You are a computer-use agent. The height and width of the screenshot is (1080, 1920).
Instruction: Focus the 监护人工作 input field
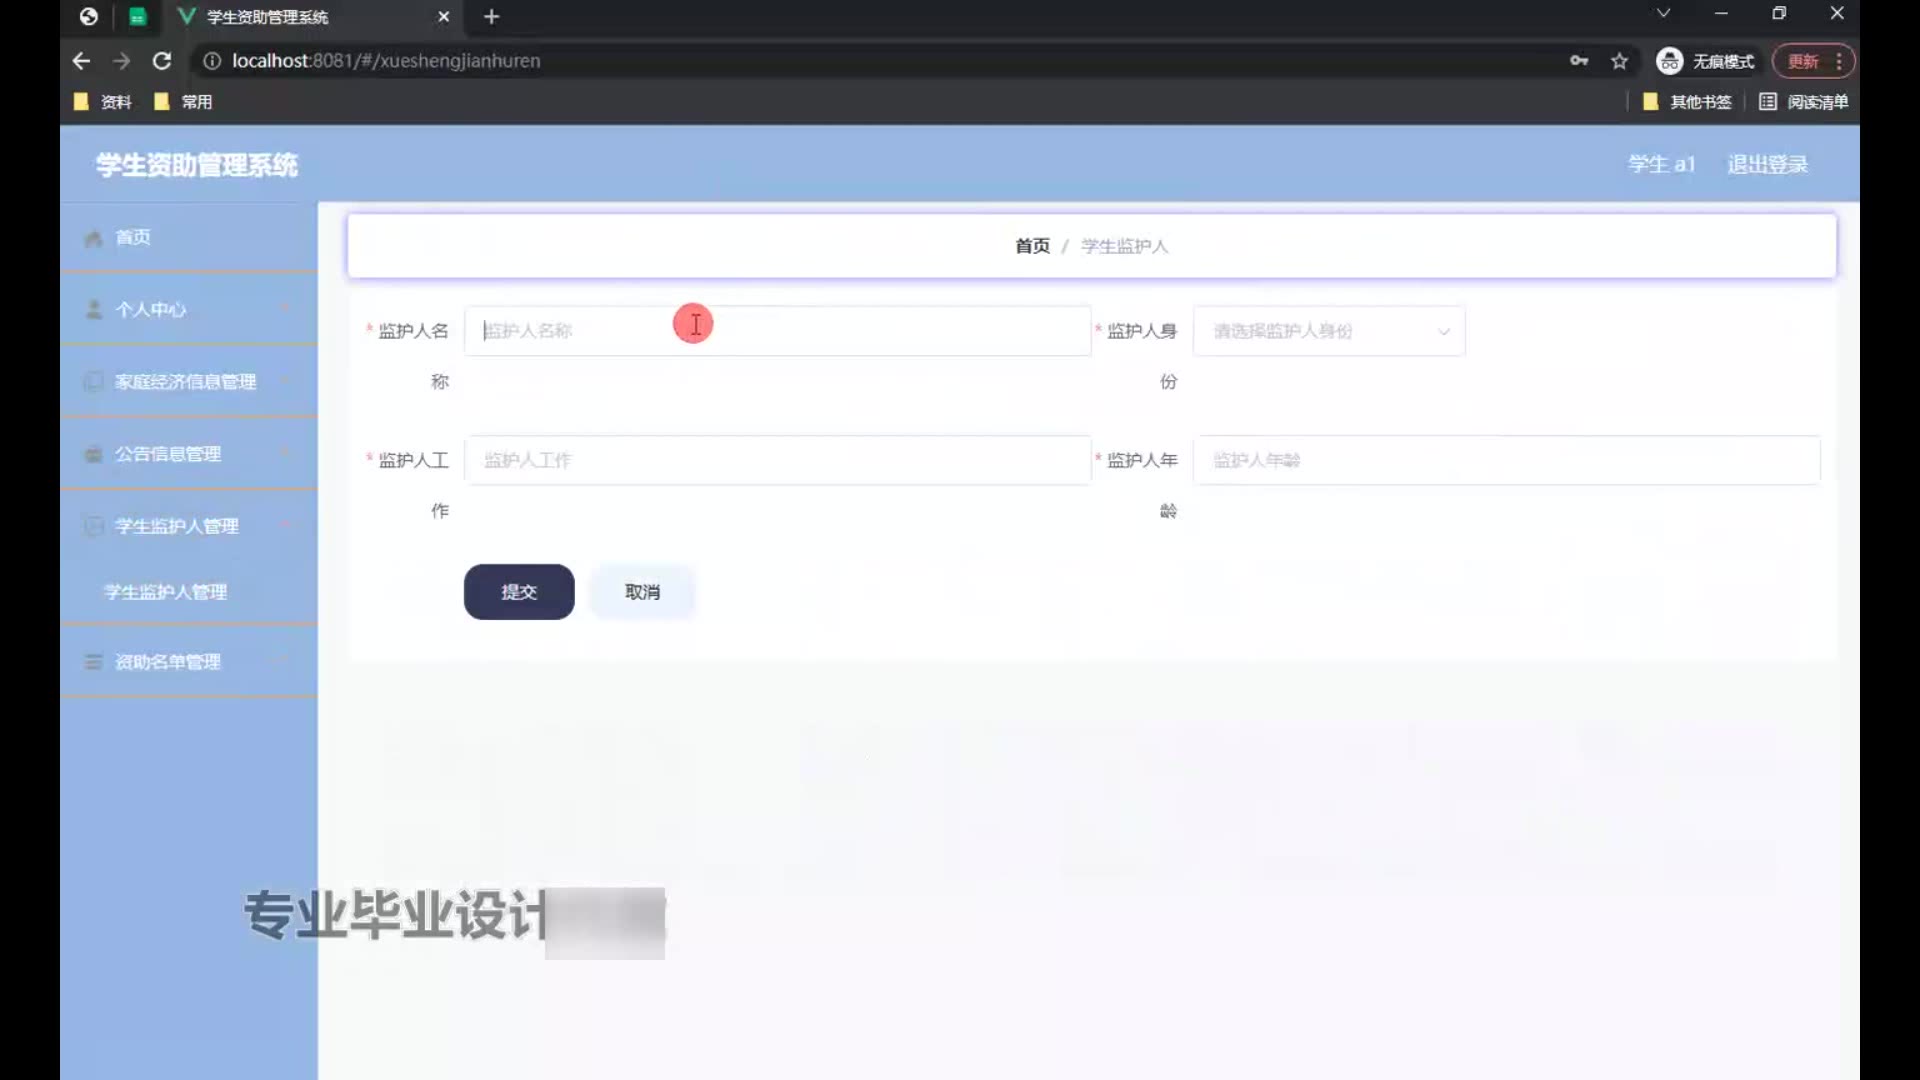tap(777, 460)
